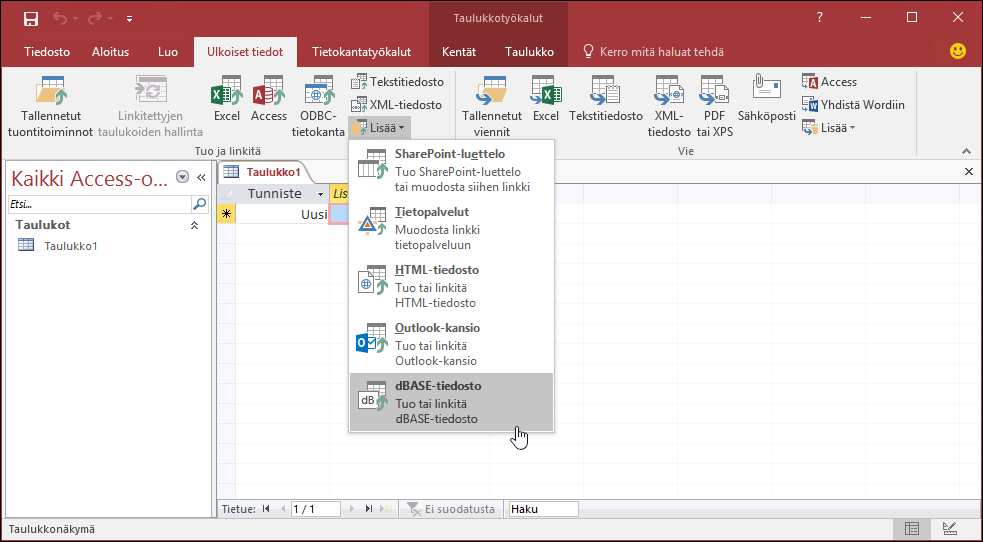Image resolution: width=983 pixels, height=542 pixels.
Task: Choose HTML-tiedosto from the dropdown menu
Action: [451, 286]
